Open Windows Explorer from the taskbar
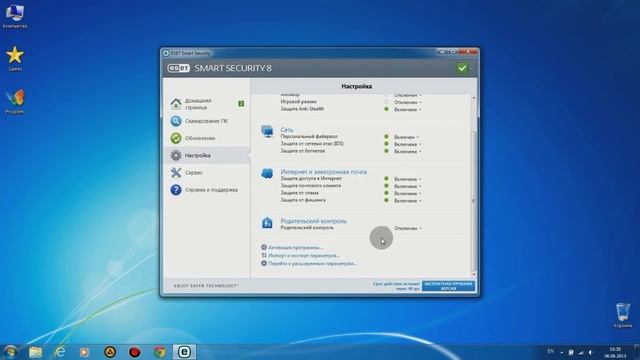Screen dimensions: 640x360 [36, 352]
